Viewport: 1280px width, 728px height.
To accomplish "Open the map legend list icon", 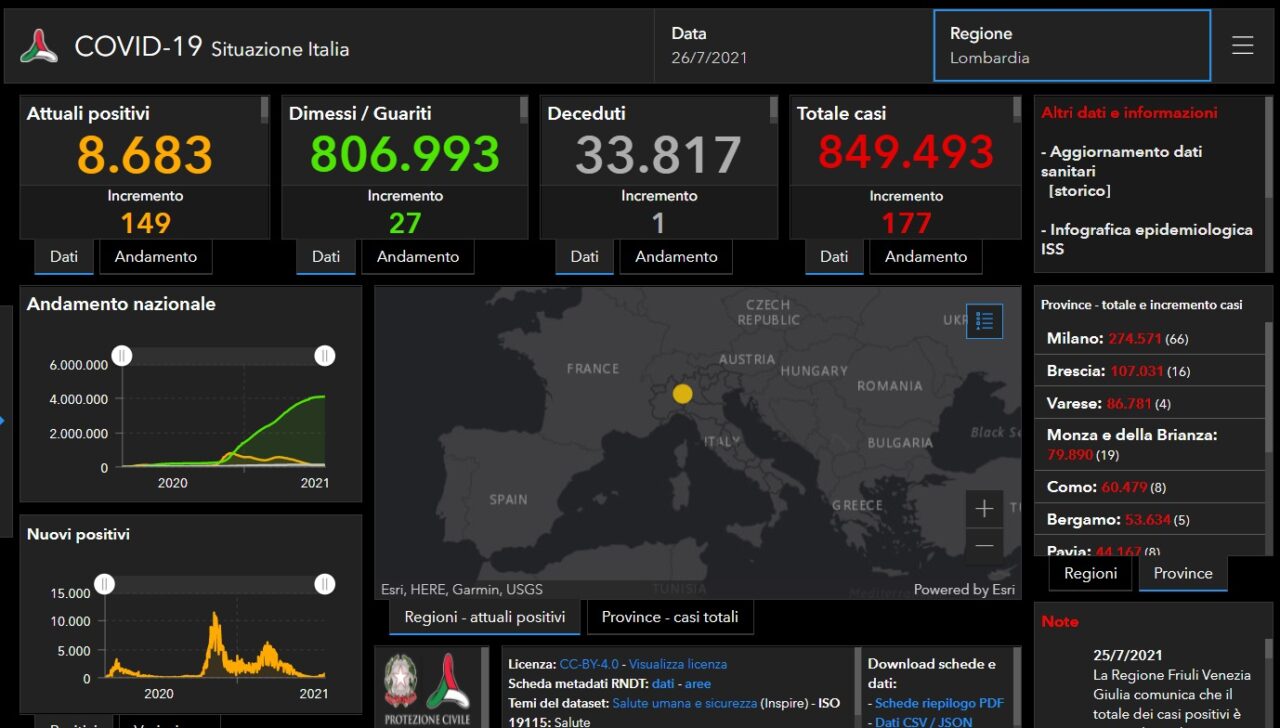I will click(984, 321).
